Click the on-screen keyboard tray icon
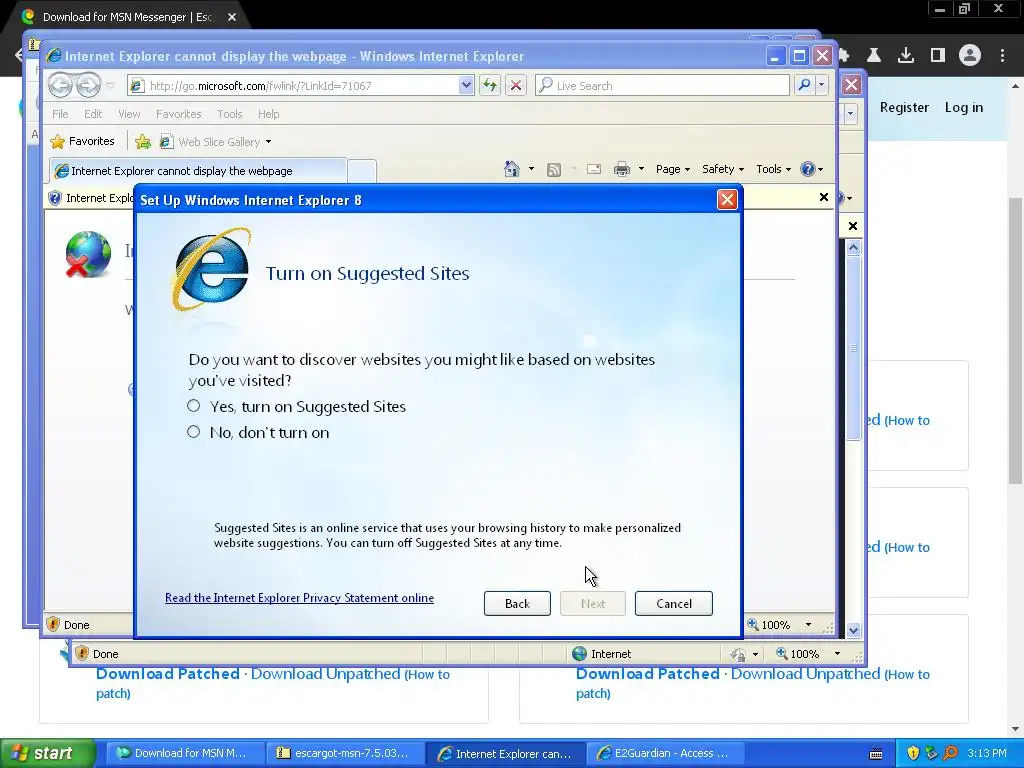 coord(876,754)
